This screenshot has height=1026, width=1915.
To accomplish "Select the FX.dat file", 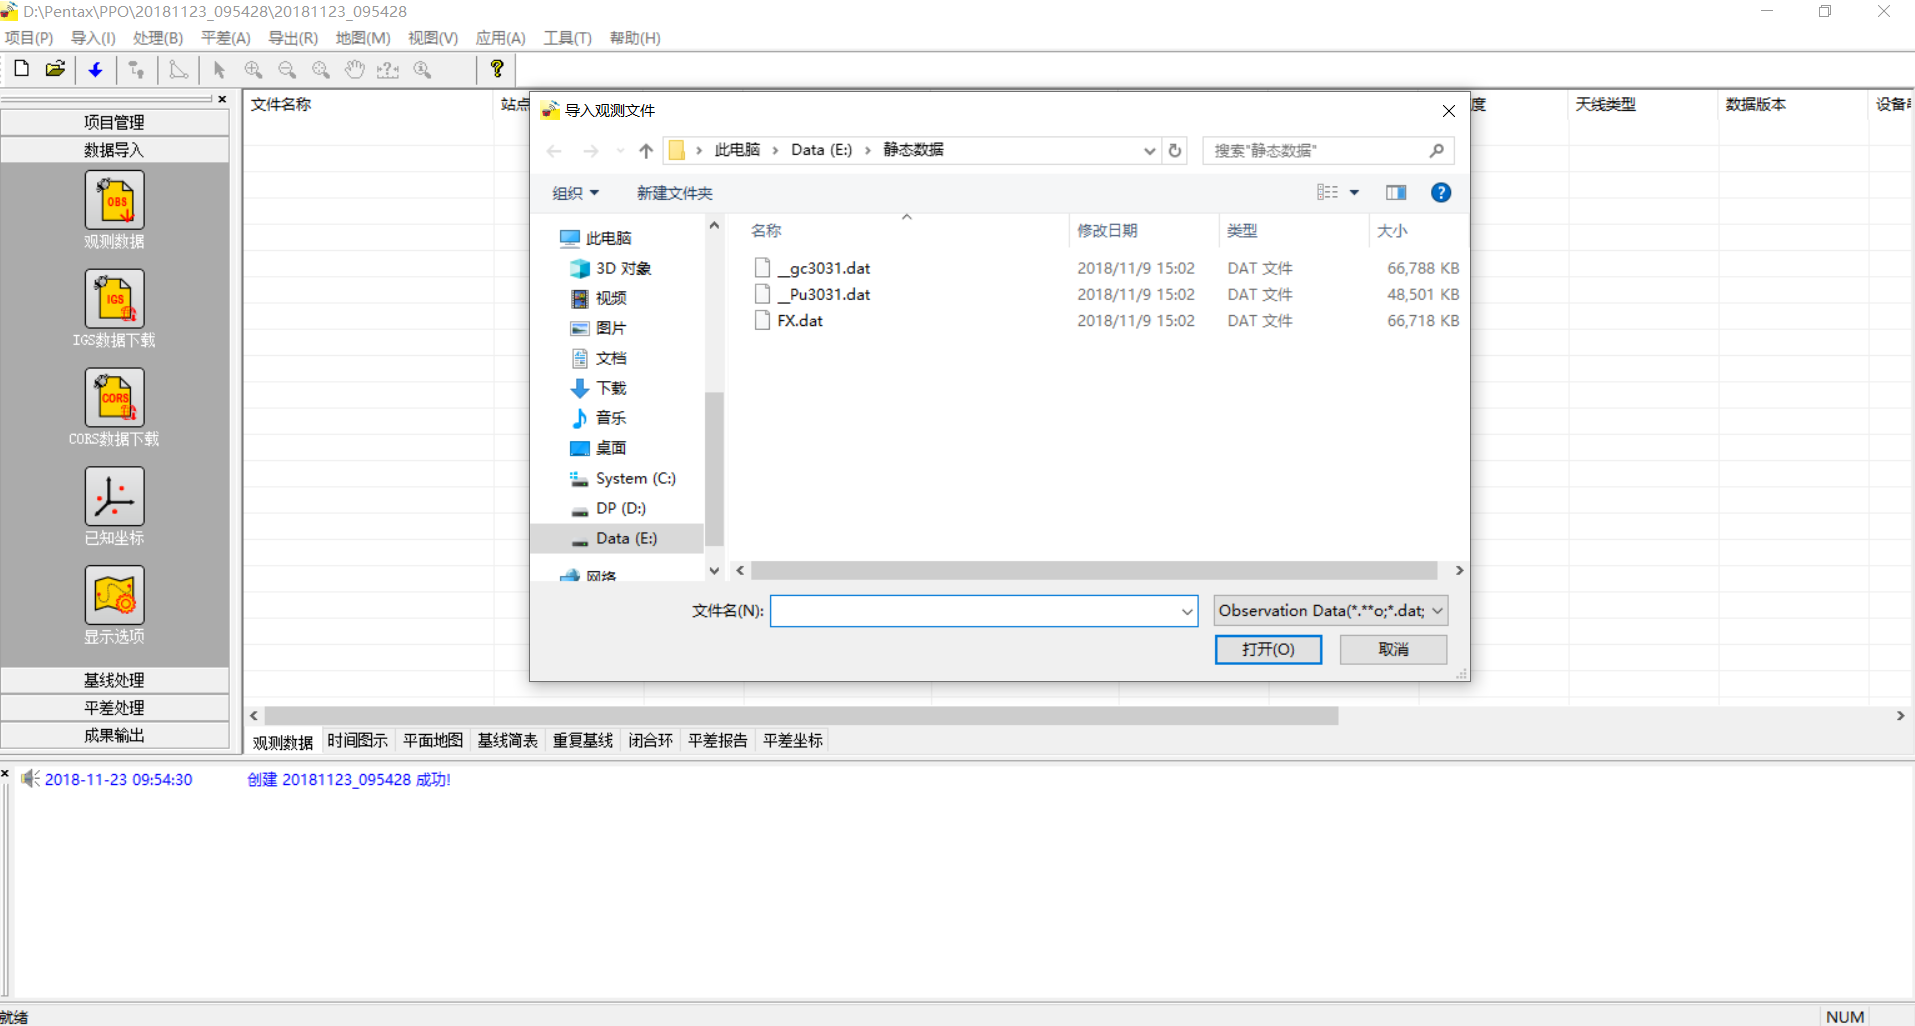I will [800, 321].
